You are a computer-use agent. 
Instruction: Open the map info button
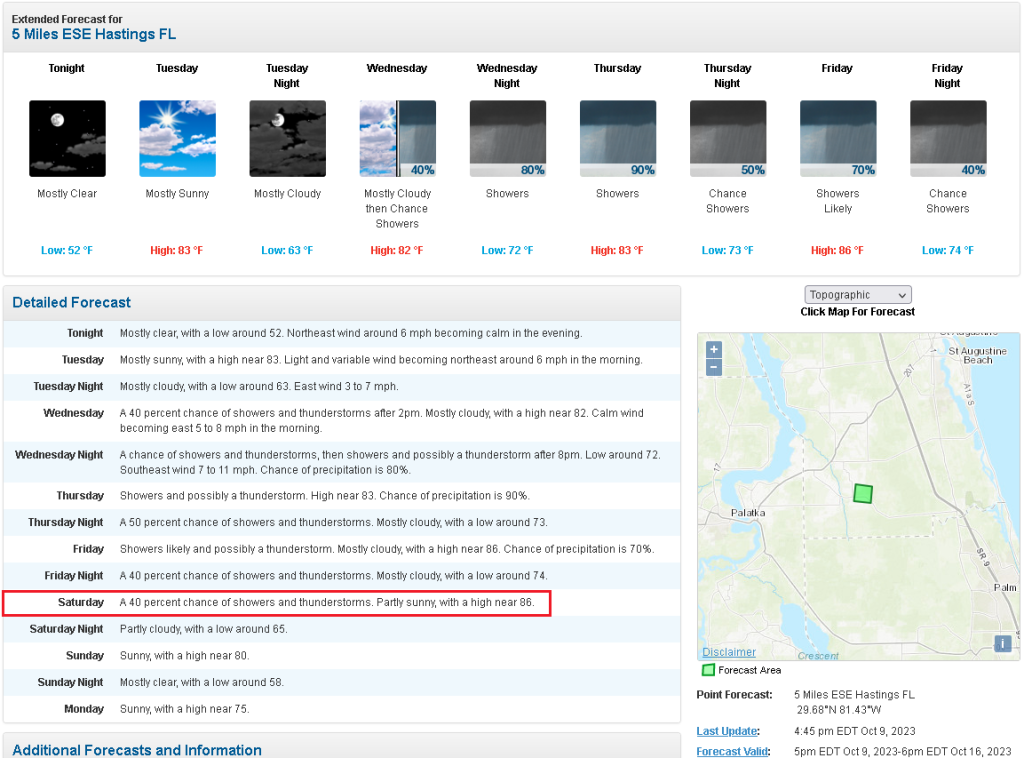(1002, 643)
